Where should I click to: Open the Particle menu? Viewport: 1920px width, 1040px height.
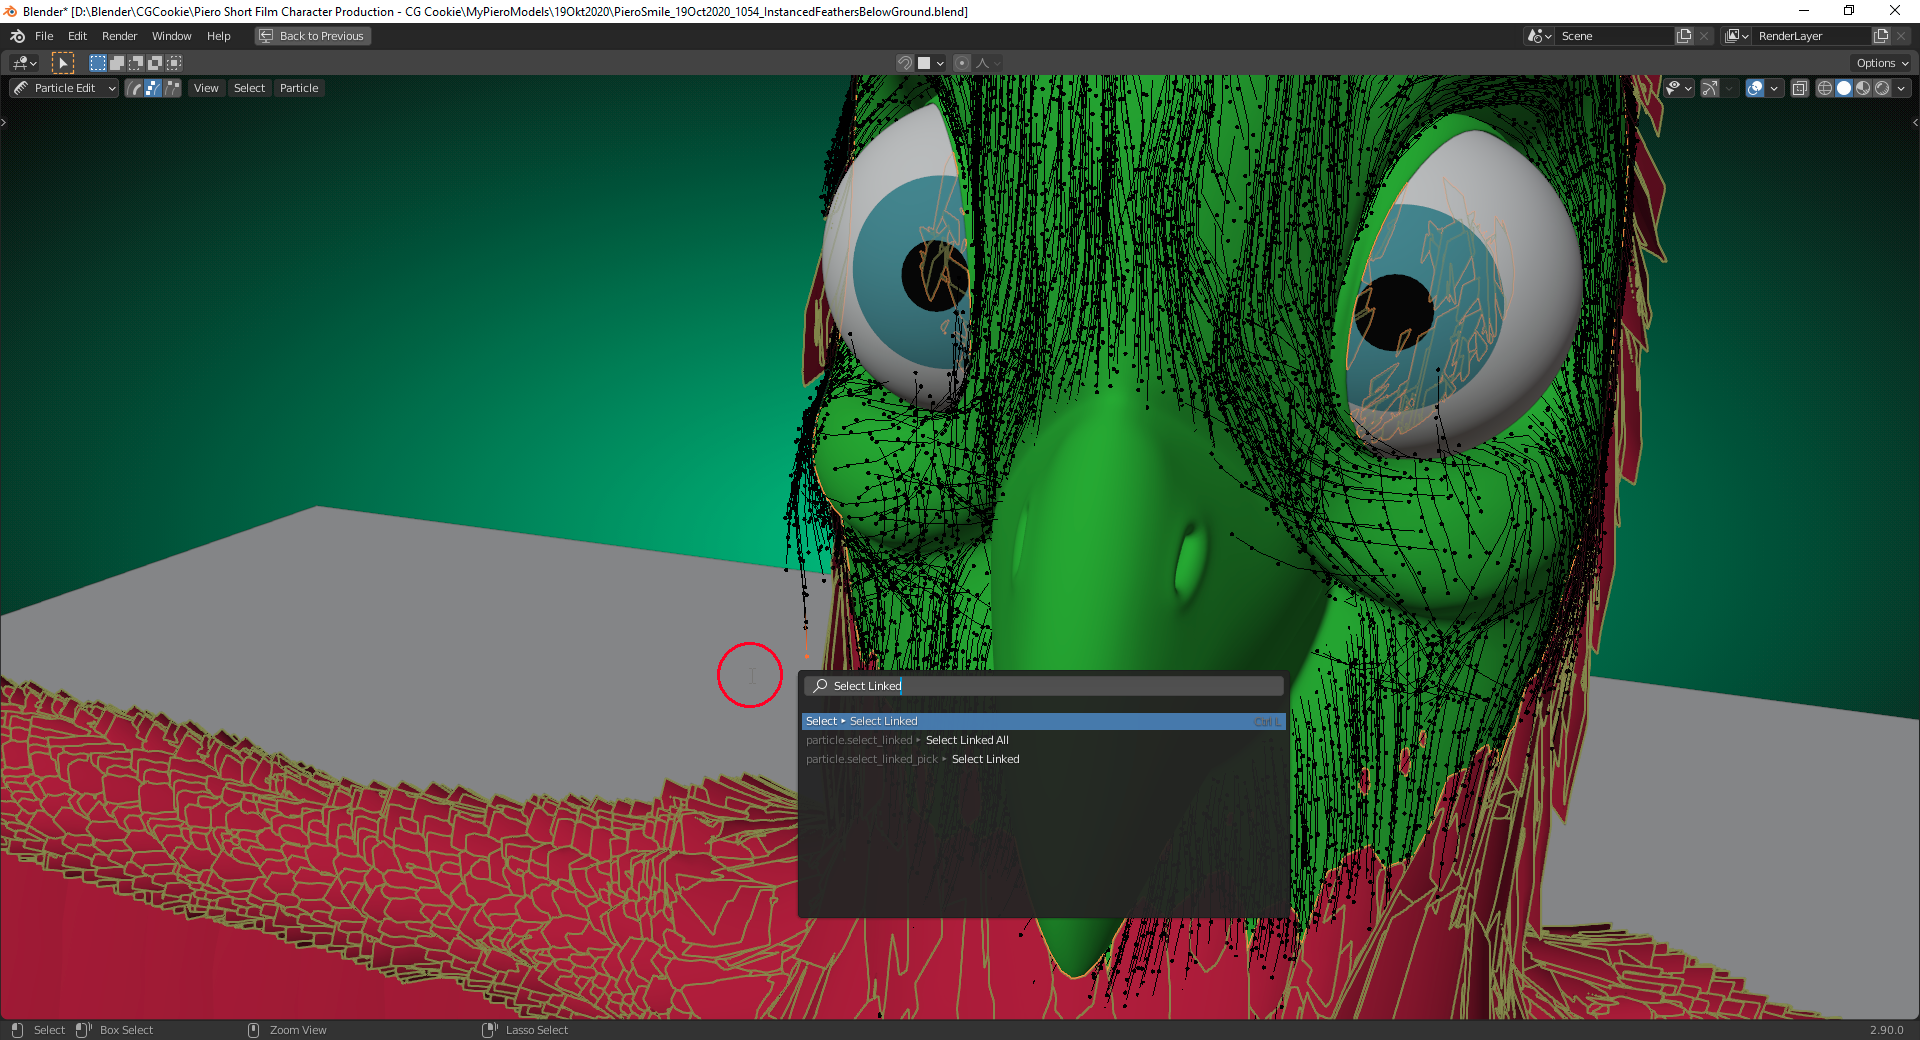tap(299, 87)
